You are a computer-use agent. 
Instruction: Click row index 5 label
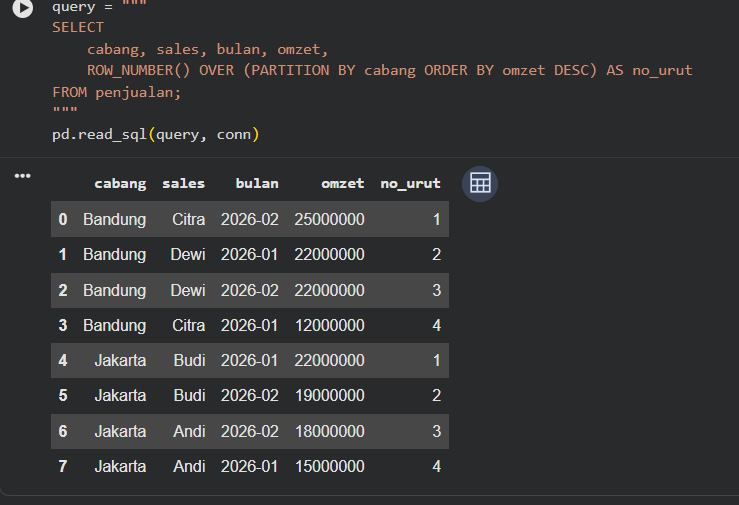click(63, 395)
